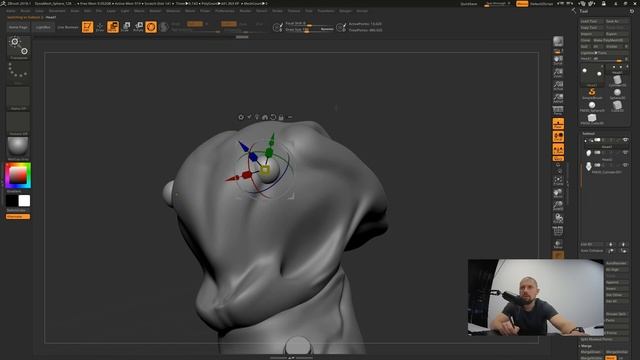Open the Alpha menu
The image size is (640, 360).
pyautogui.click(x=11, y=11)
